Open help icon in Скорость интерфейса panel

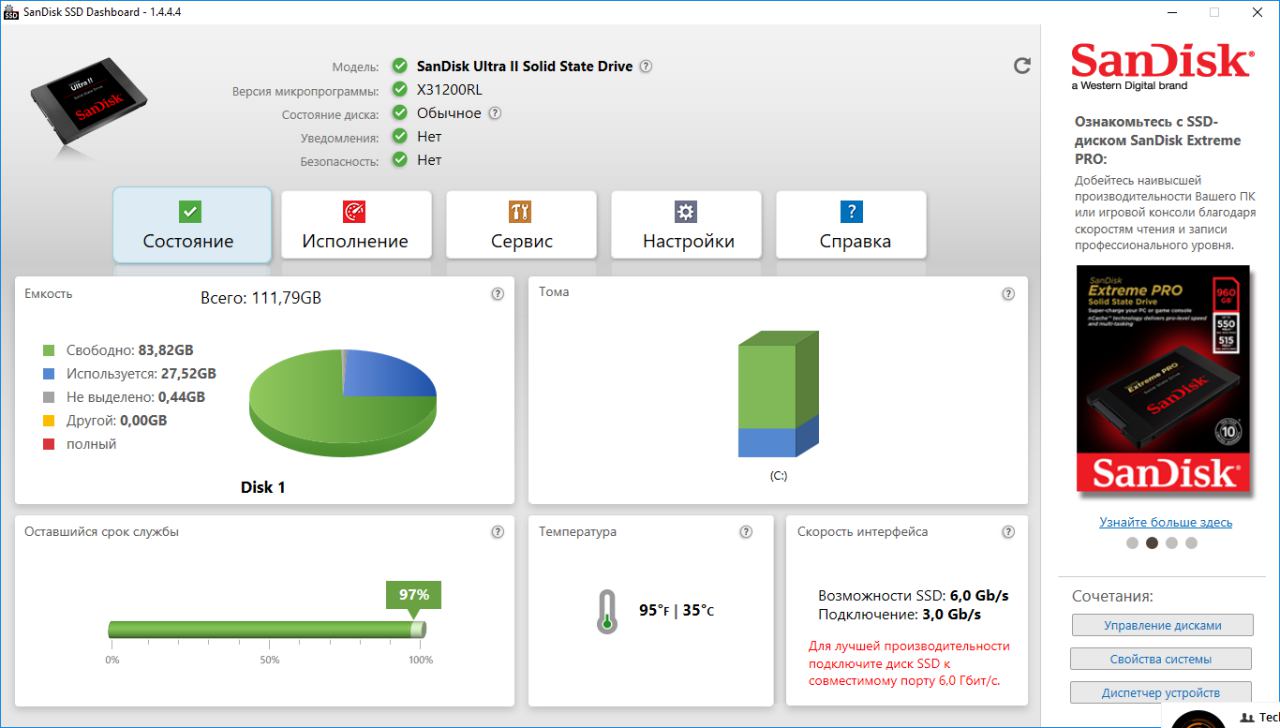1008,532
